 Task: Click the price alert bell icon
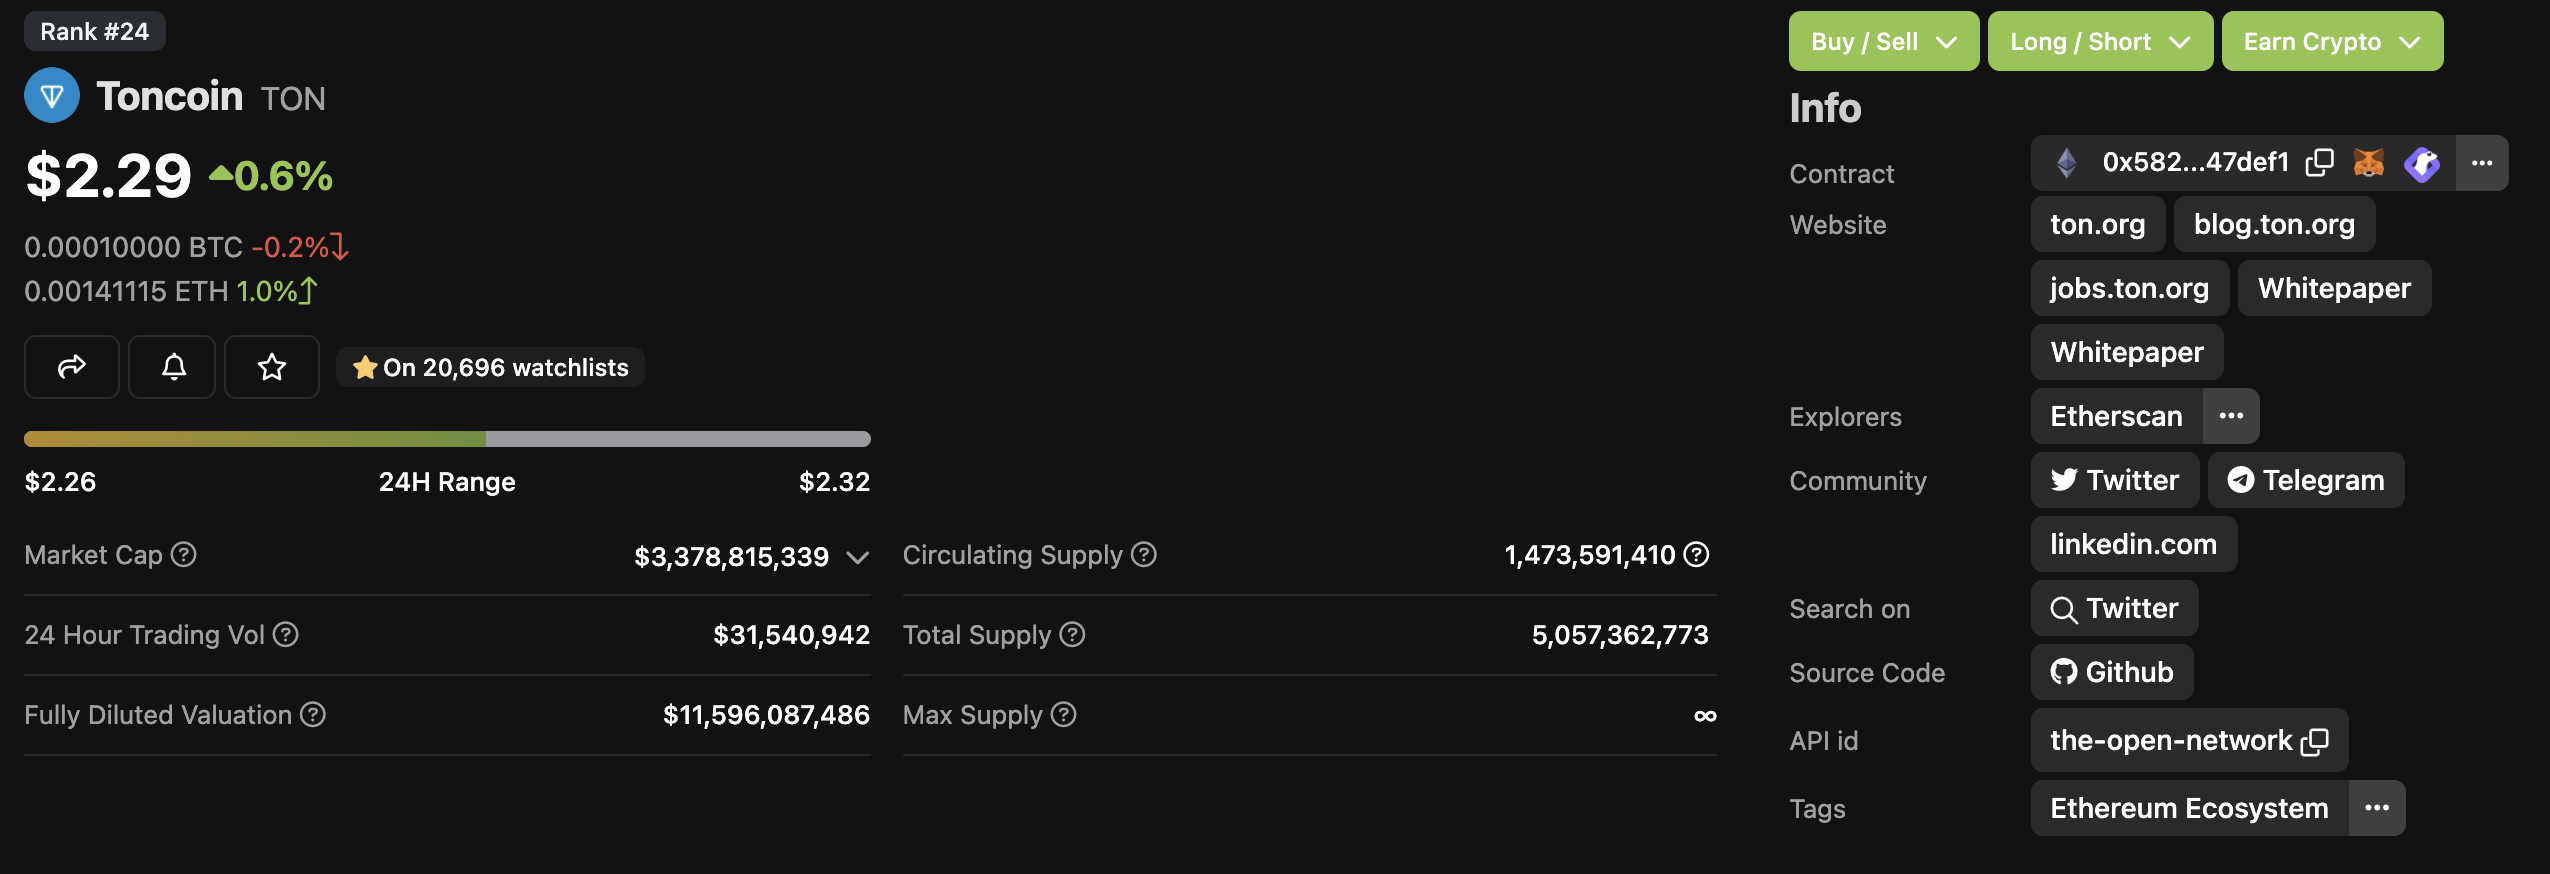(x=173, y=367)
